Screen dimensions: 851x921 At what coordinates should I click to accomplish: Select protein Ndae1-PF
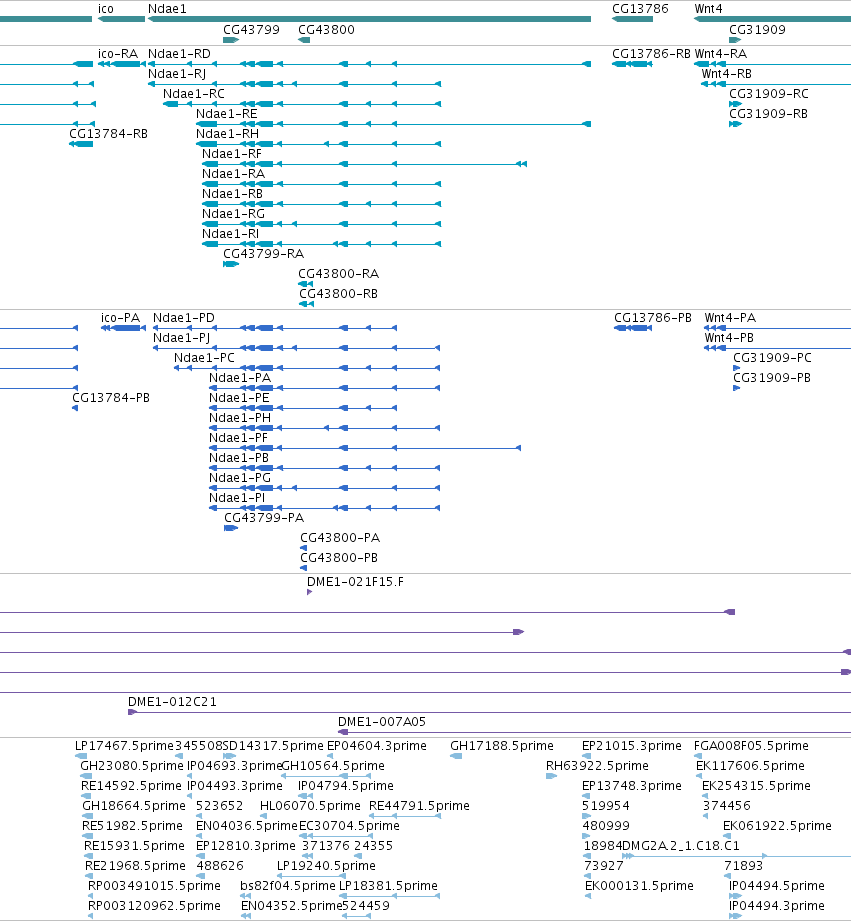click(365, 448)
